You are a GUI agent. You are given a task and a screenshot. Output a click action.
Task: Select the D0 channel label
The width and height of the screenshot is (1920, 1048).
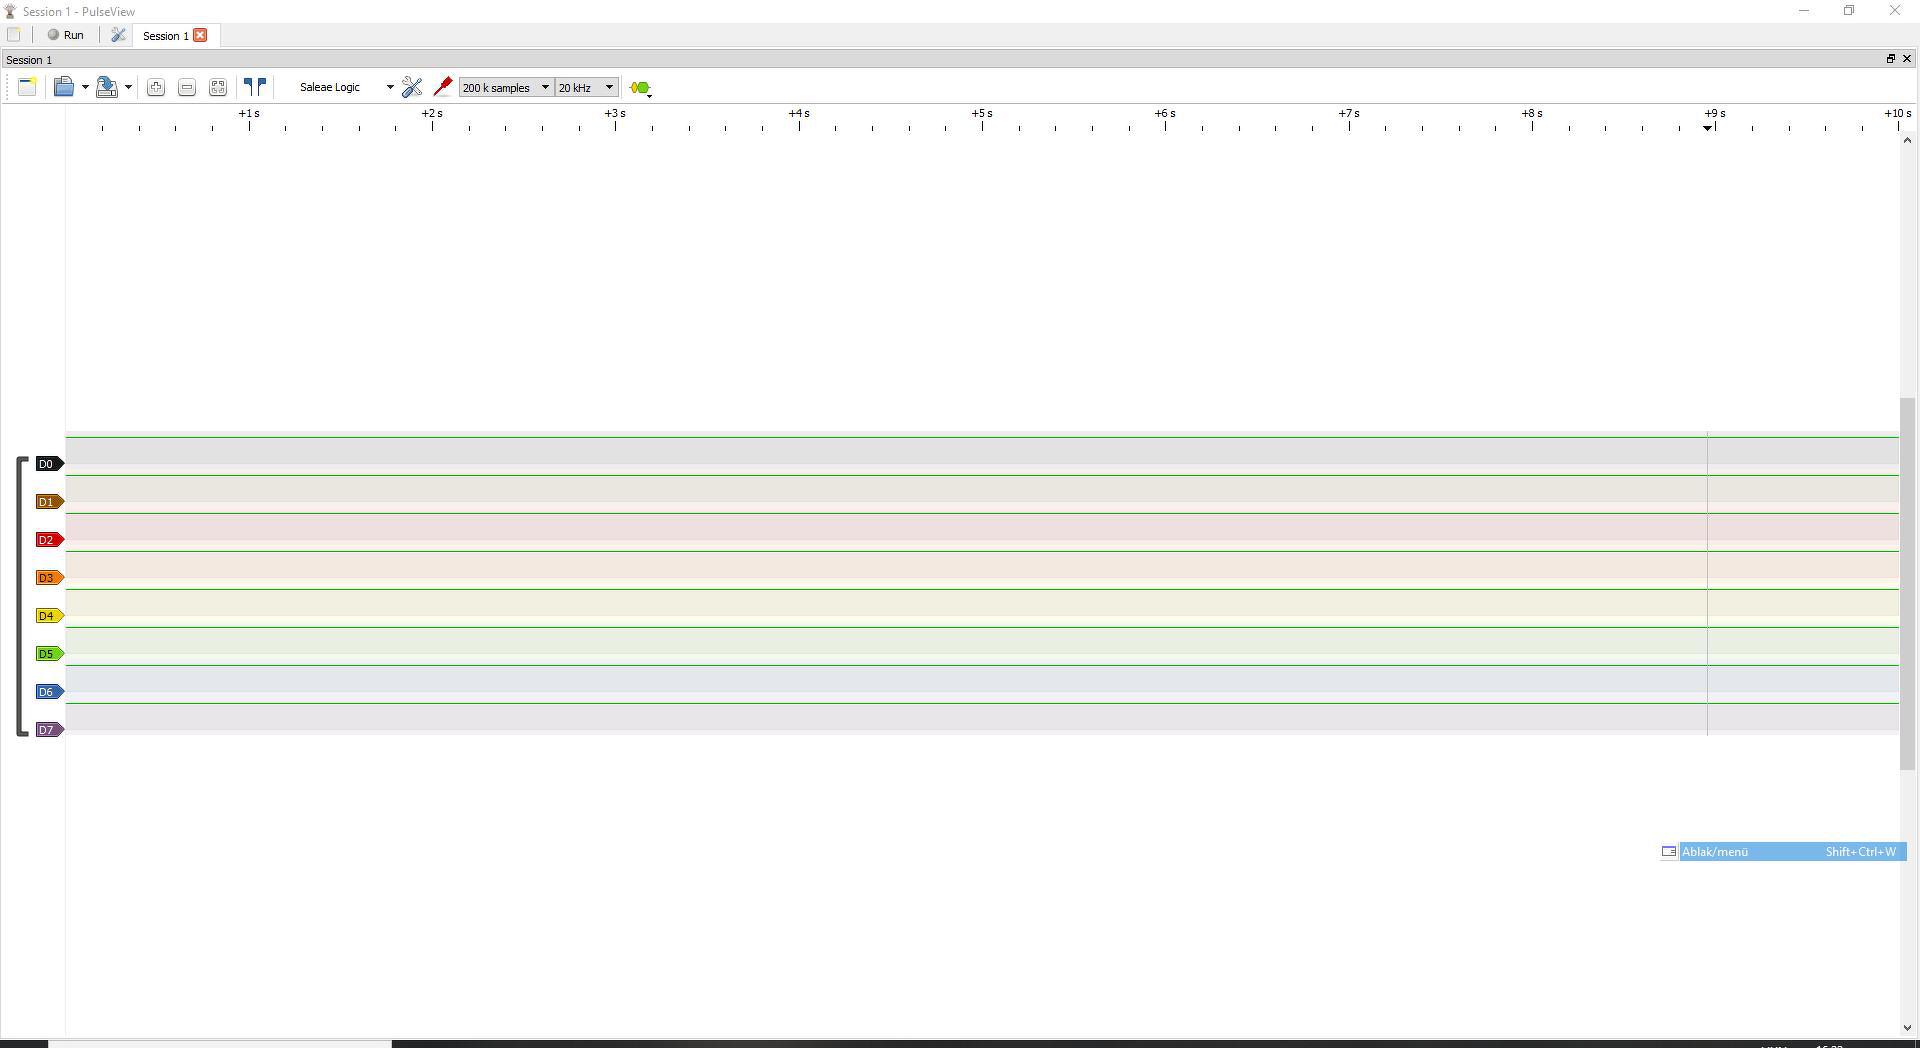tap(50, 464)
